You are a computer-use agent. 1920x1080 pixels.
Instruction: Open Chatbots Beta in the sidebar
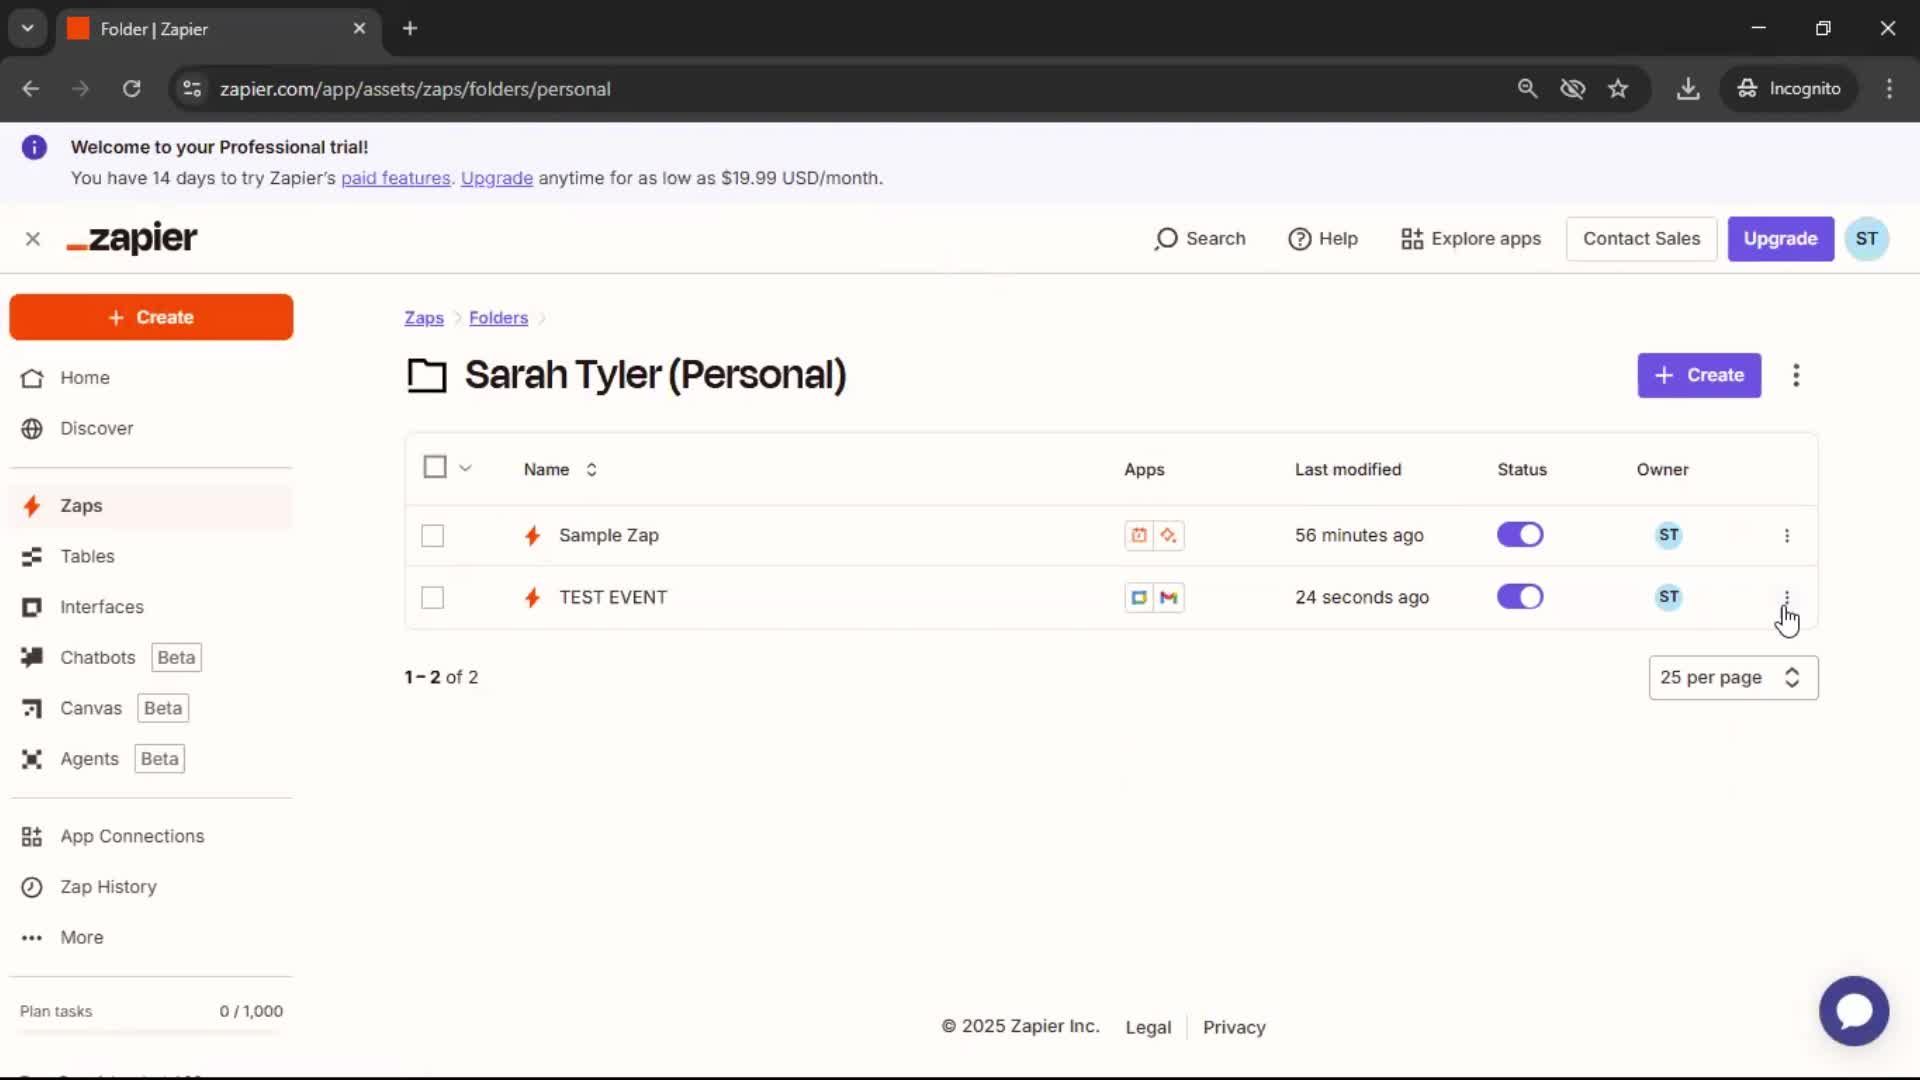(x=151, y=657)
